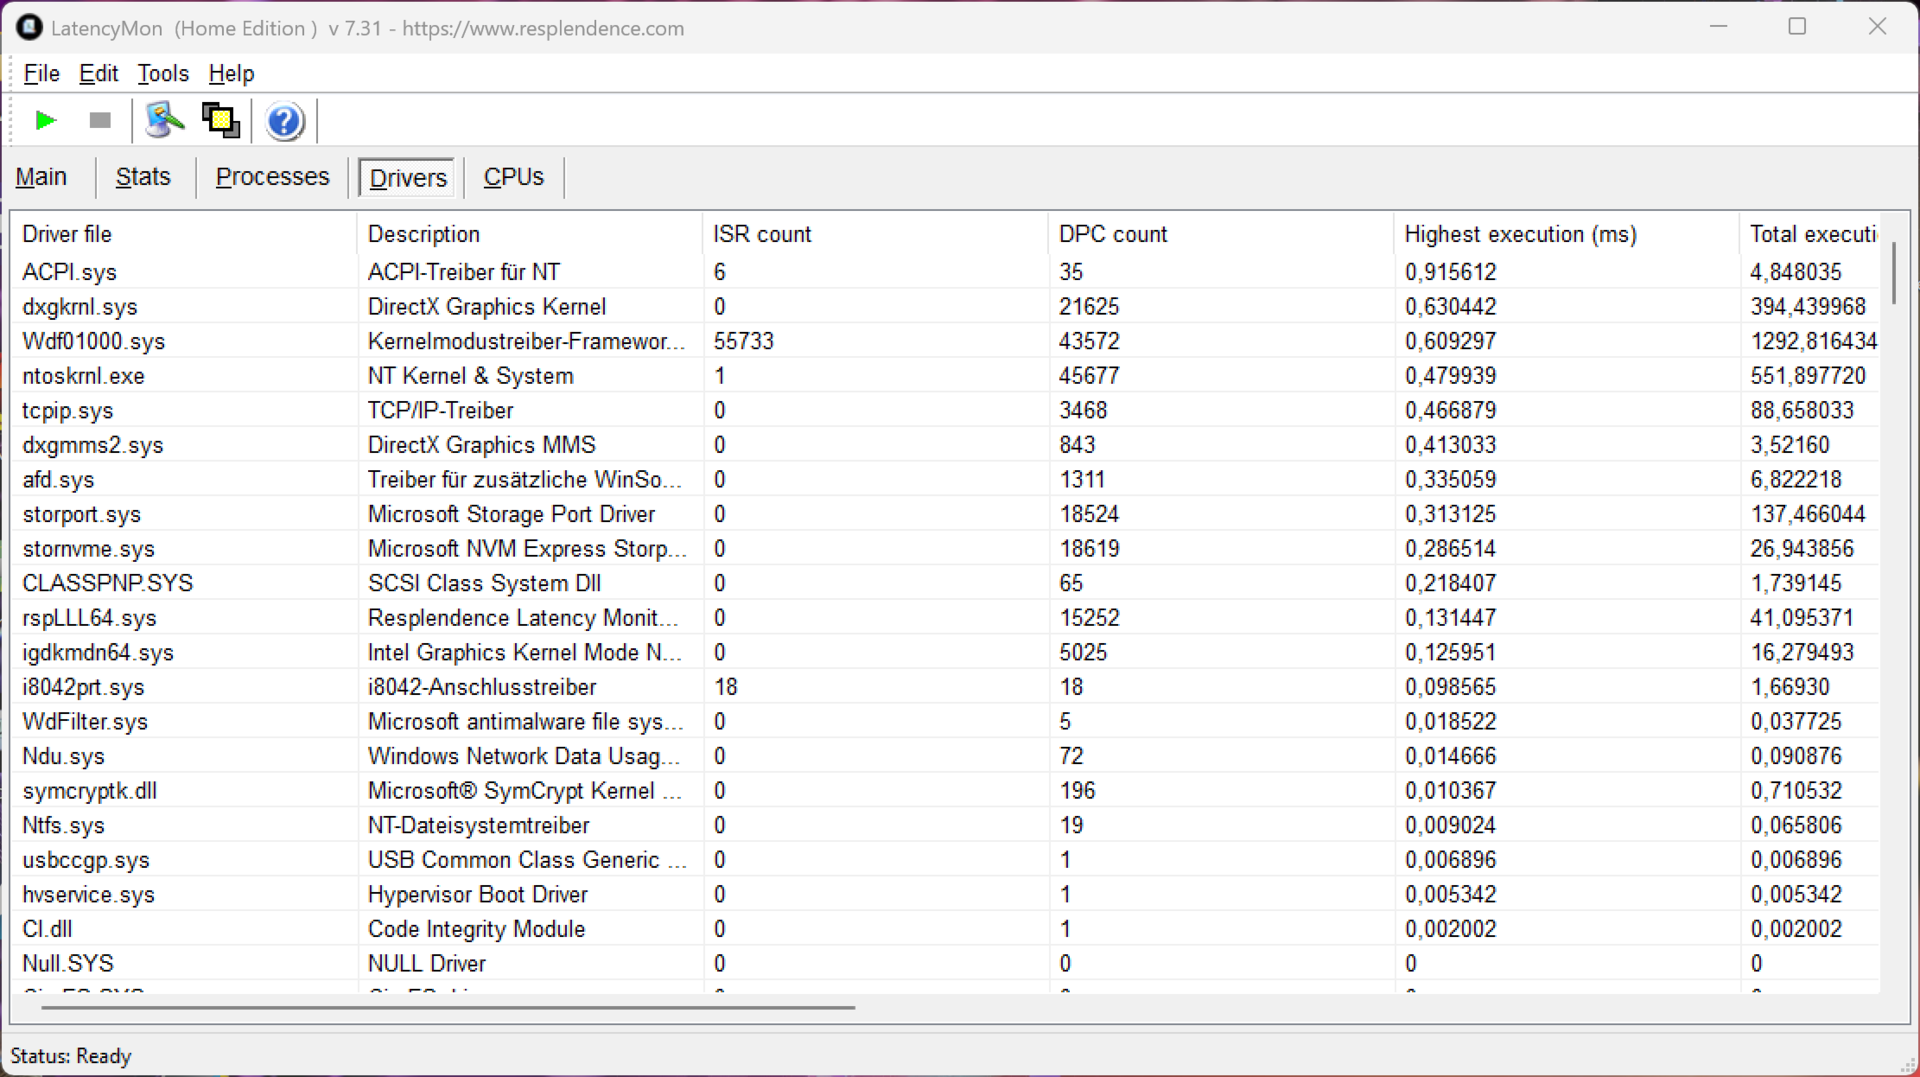Switch to the Processes tab
This screenshot has height=1077, width=1920.
click(272, 177)
